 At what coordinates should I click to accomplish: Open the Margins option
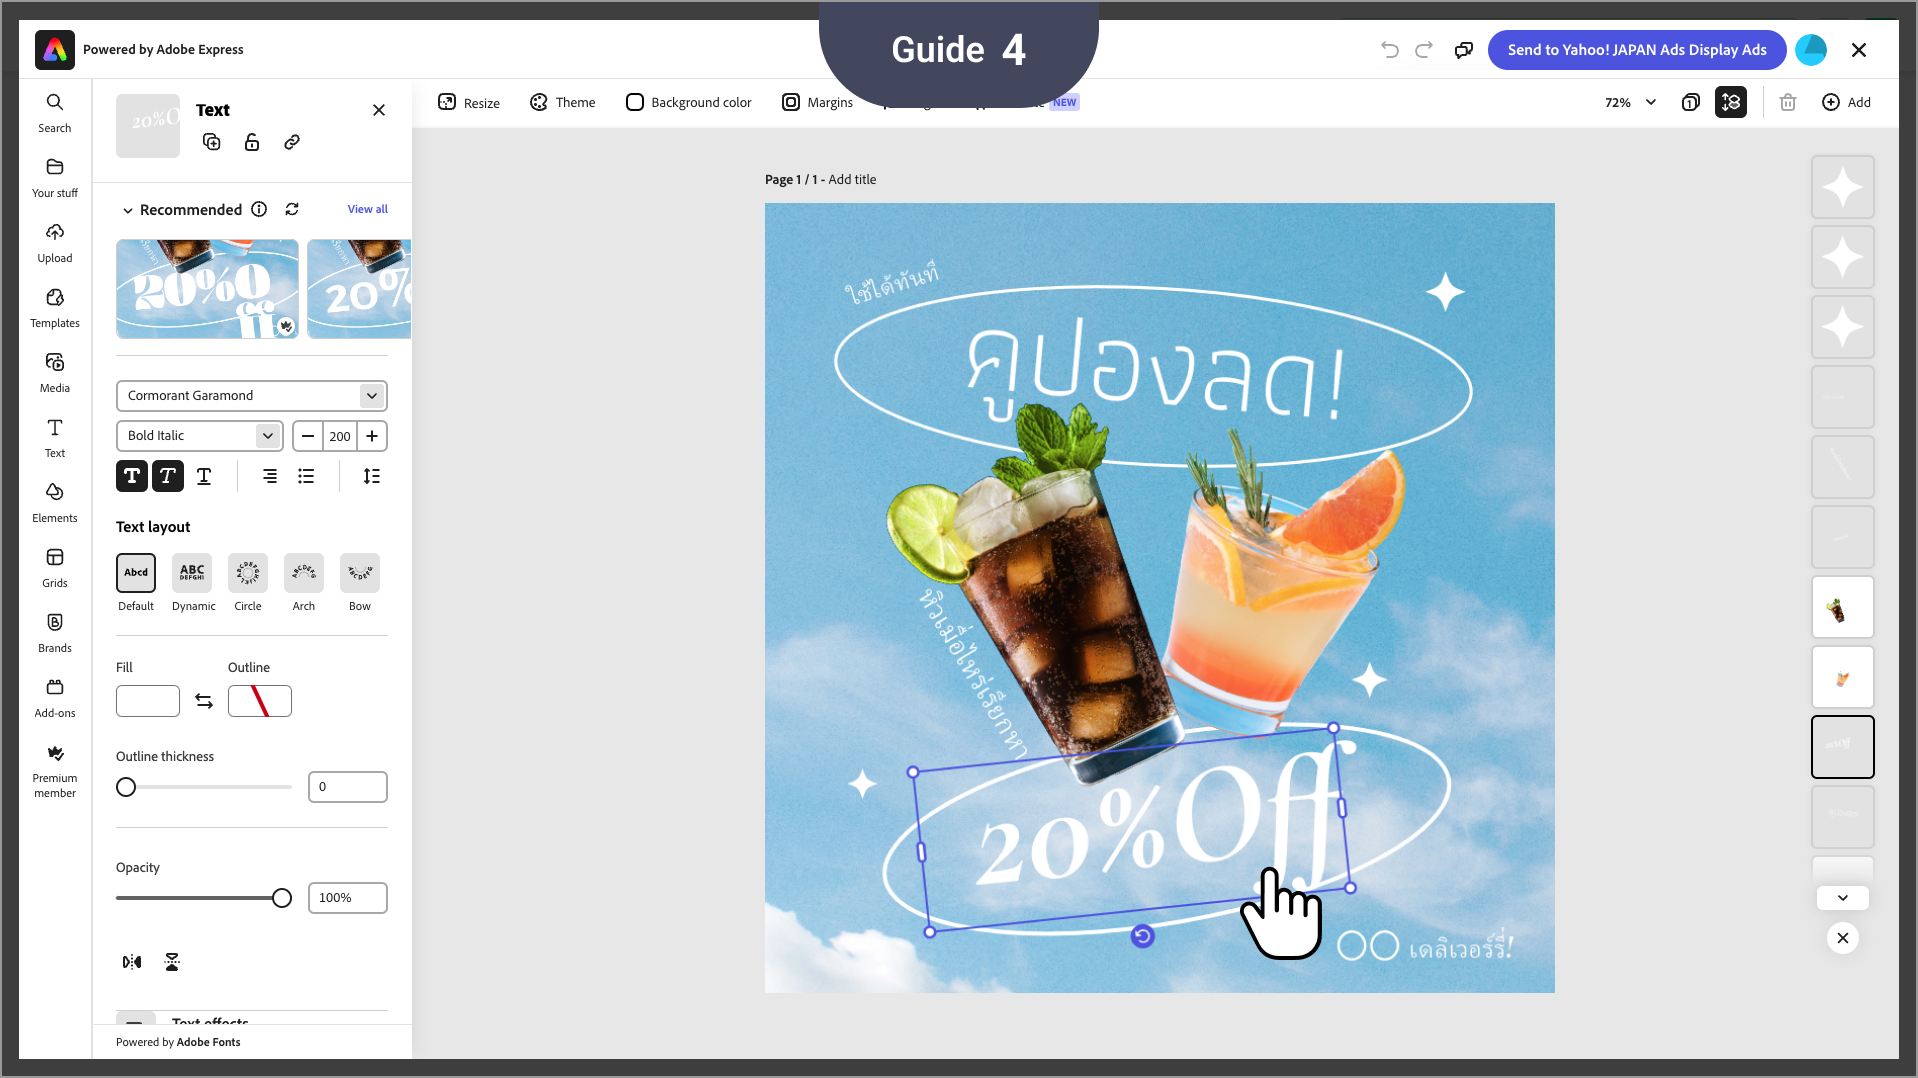(x=817, y=102)
